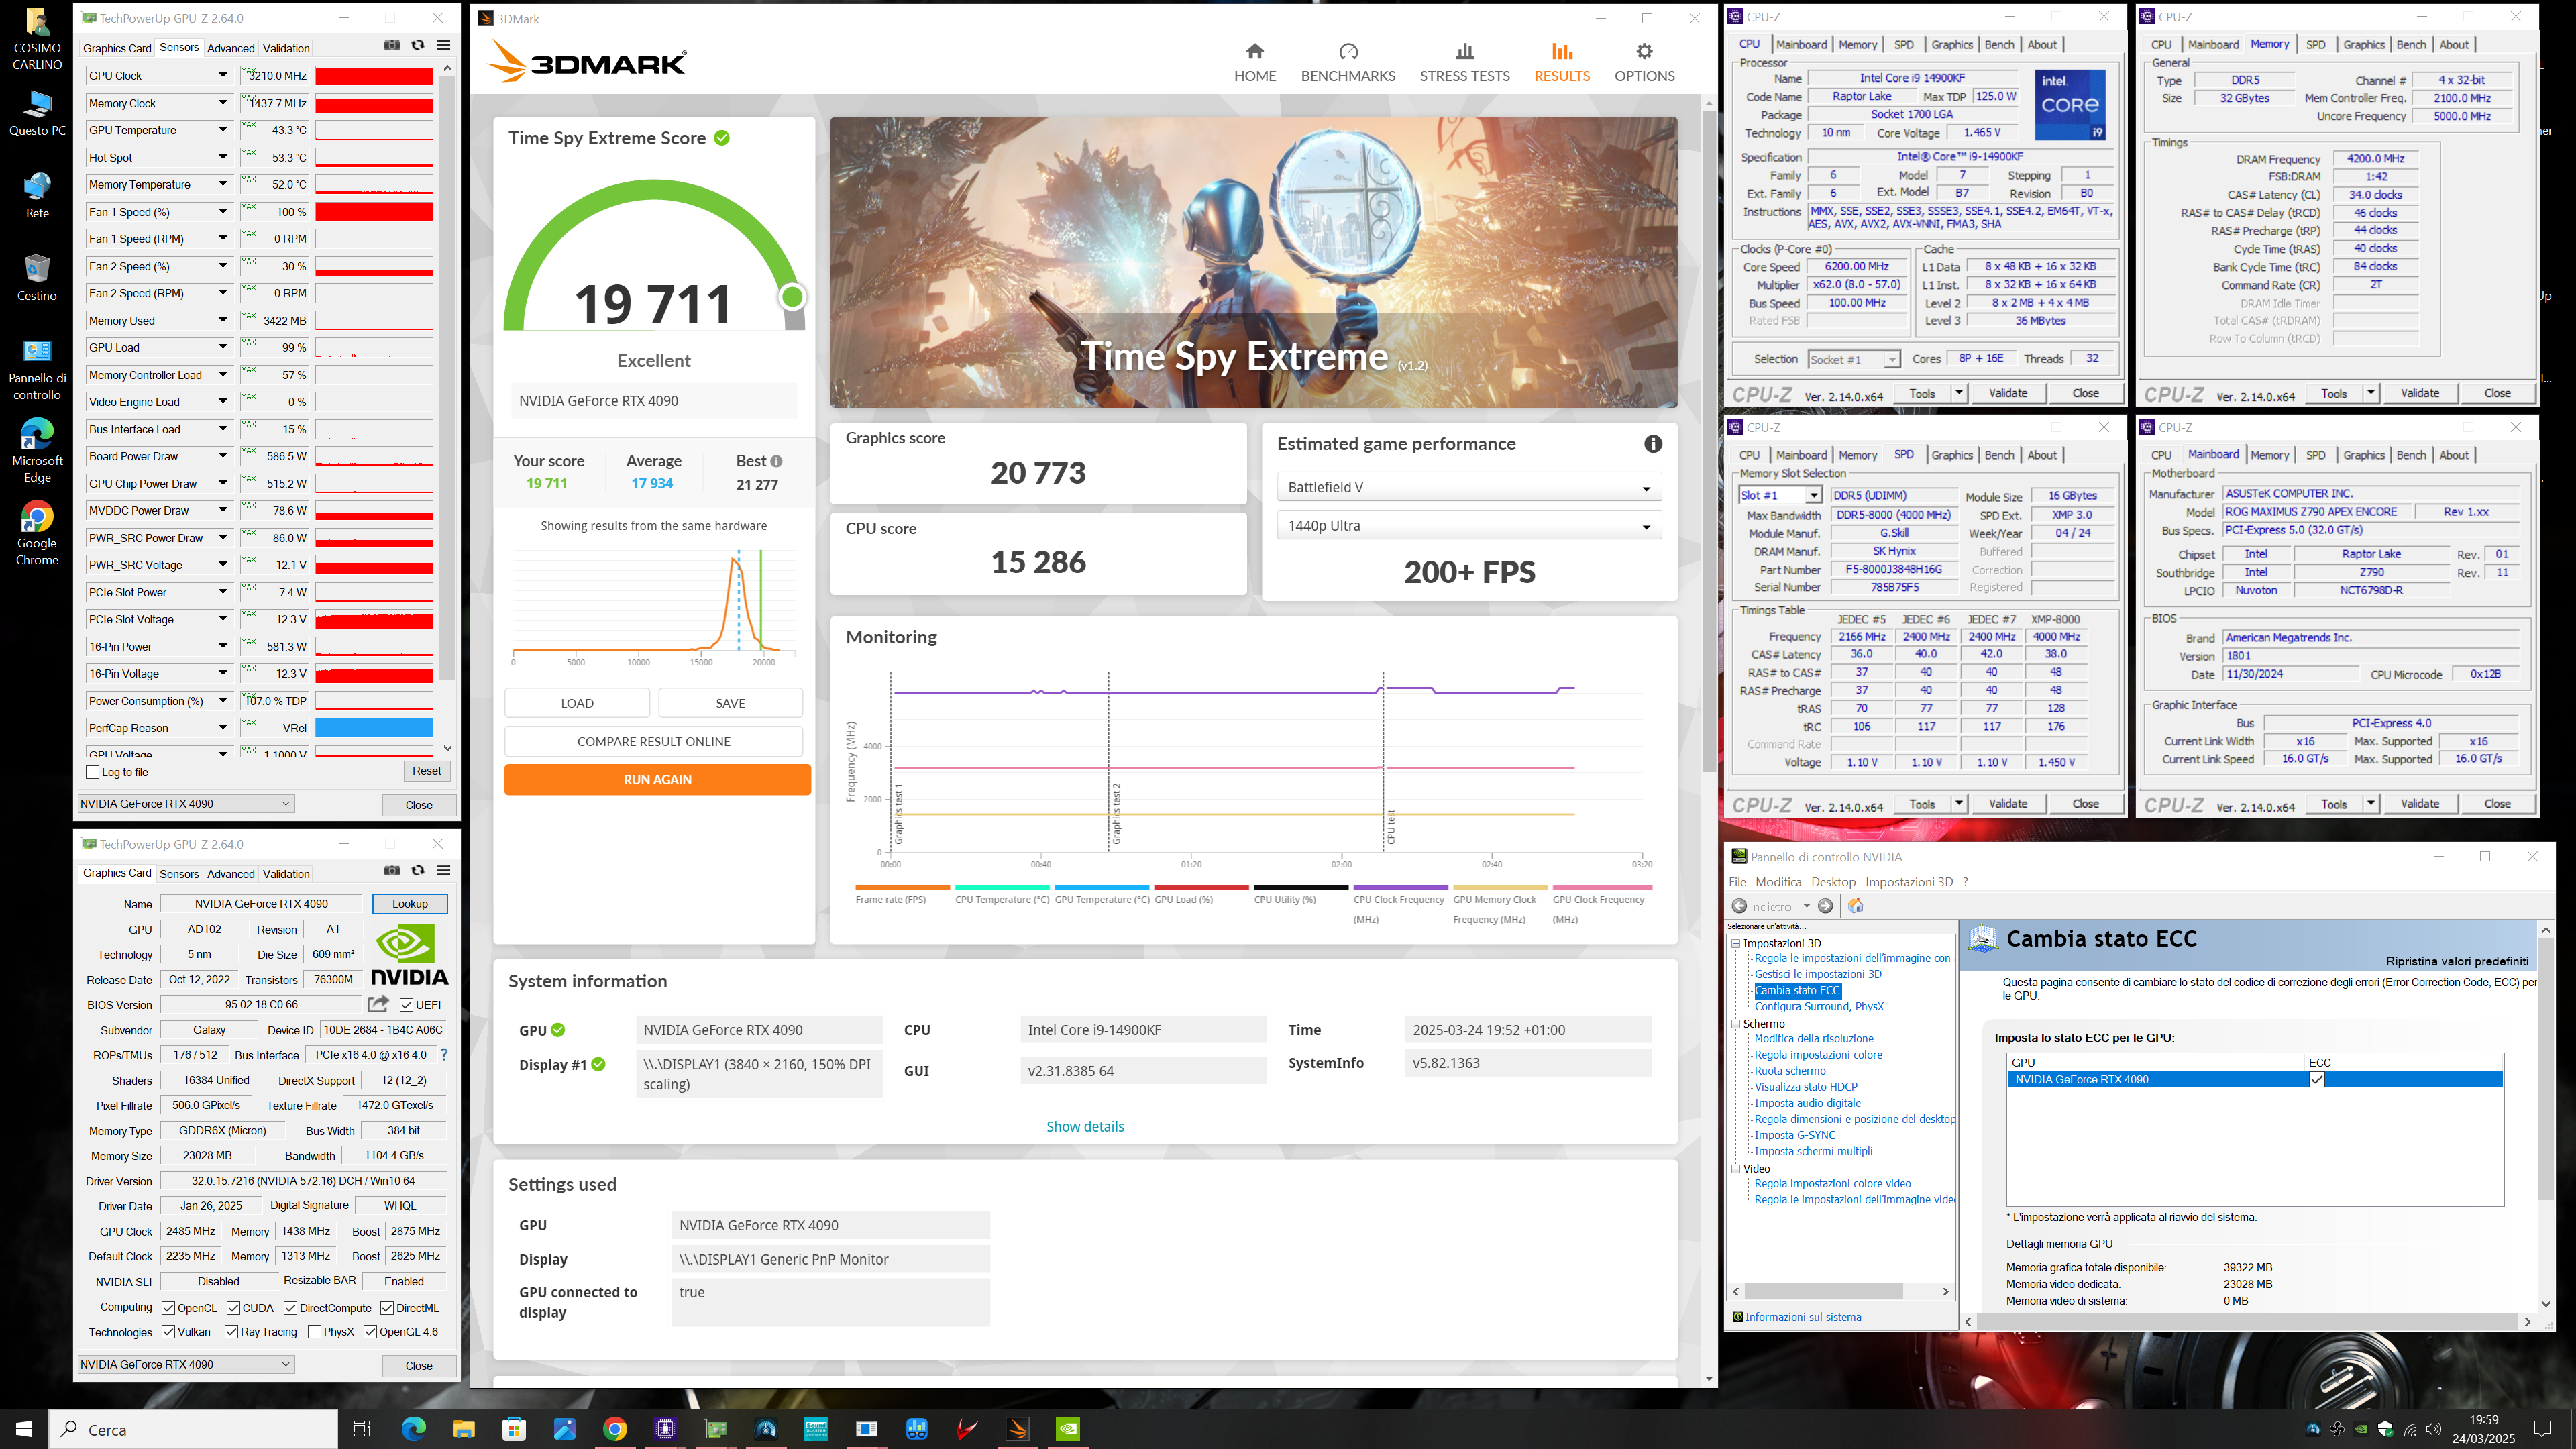
Task: Open hamburger menu in GPU-Z Graphics Card window
Action: click(443, 871)
